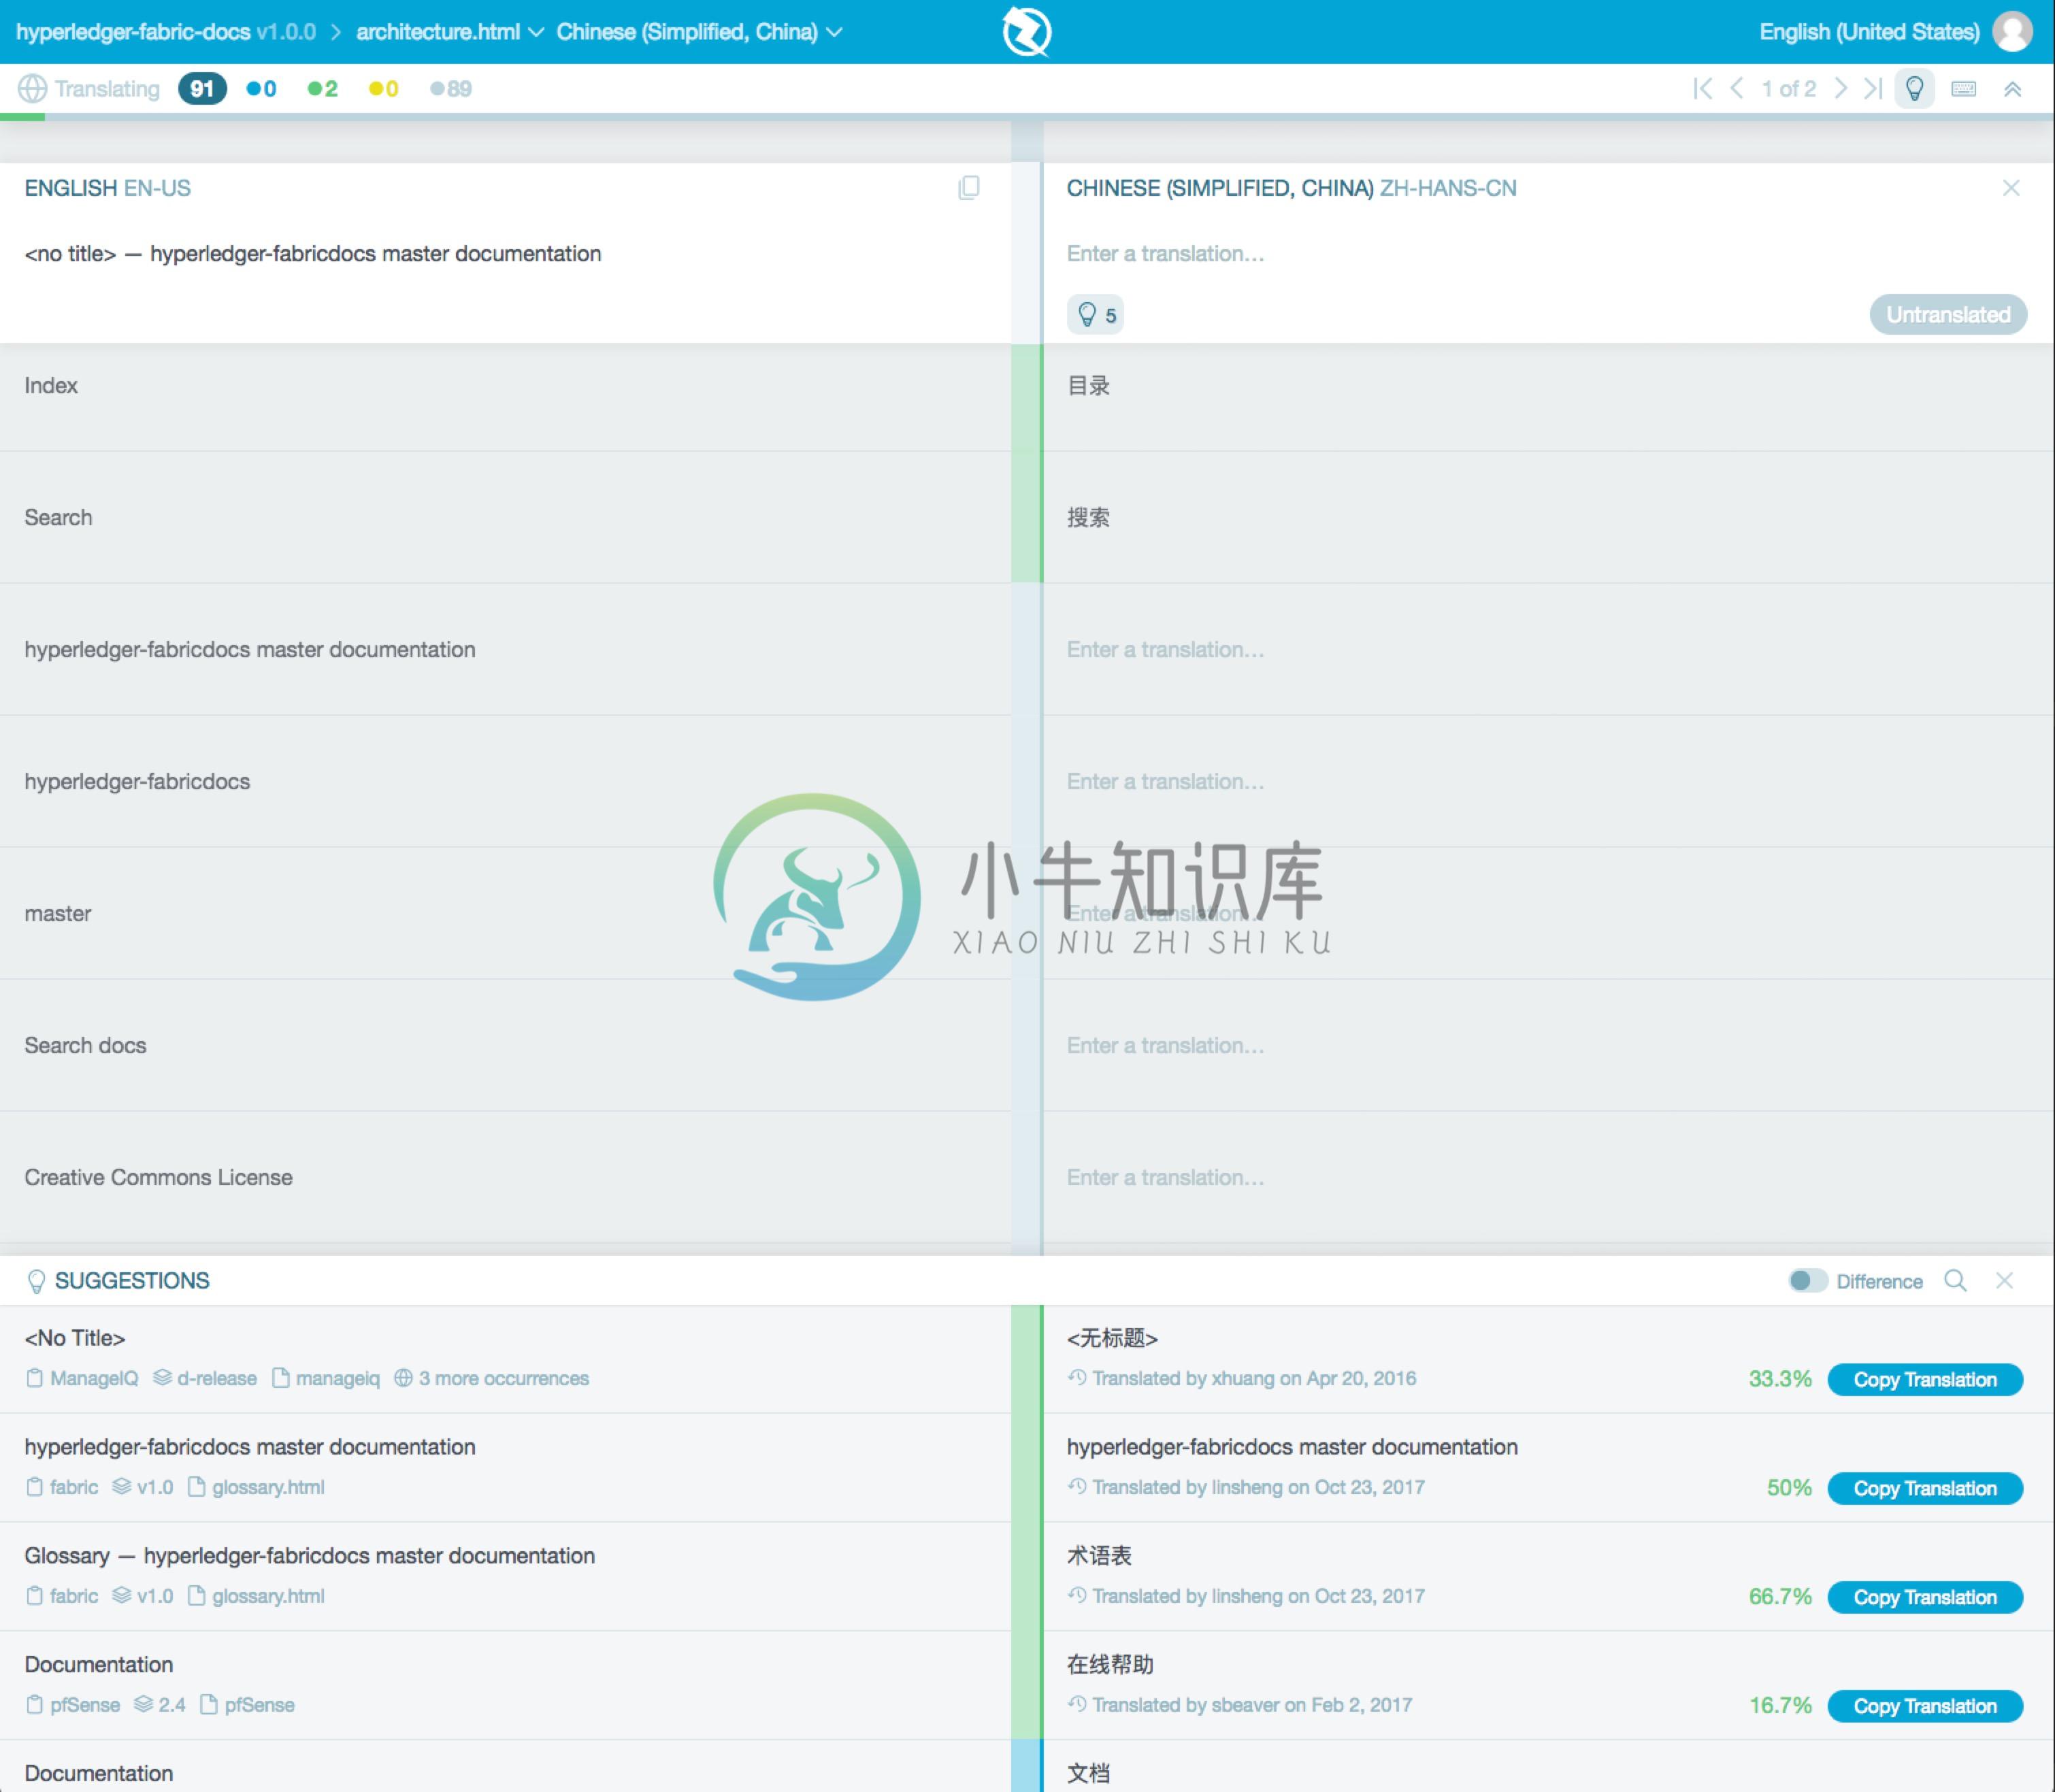Viewport: 2055px width, 1792px height.
Task: Click 'Translated by xhuang' history icon
Action: pyautogui.click(x=1077, y=1377)
